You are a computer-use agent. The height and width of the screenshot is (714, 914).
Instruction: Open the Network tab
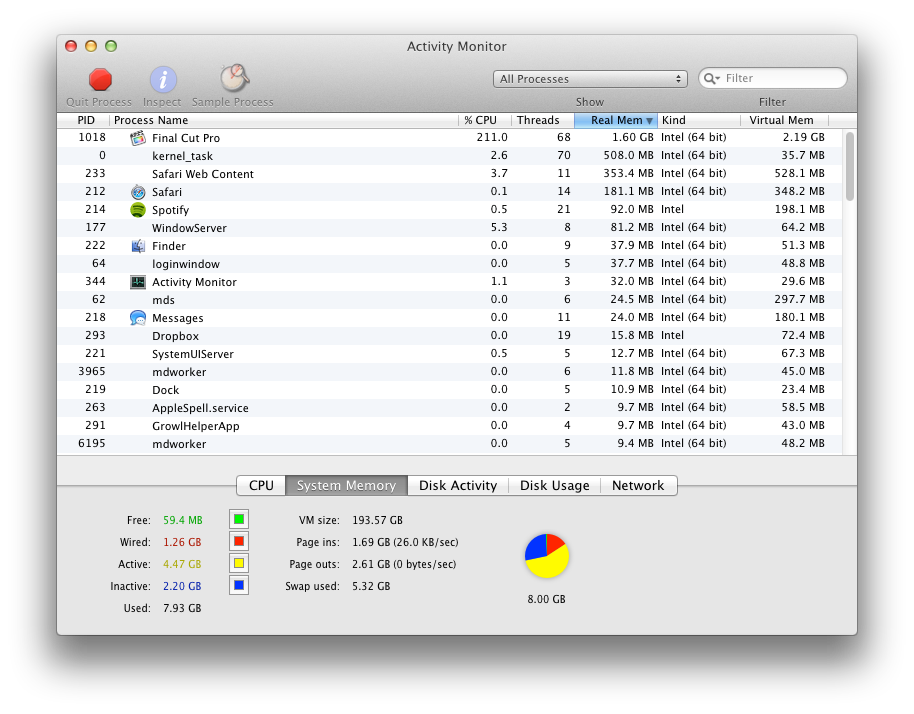(x=638, y=486)
